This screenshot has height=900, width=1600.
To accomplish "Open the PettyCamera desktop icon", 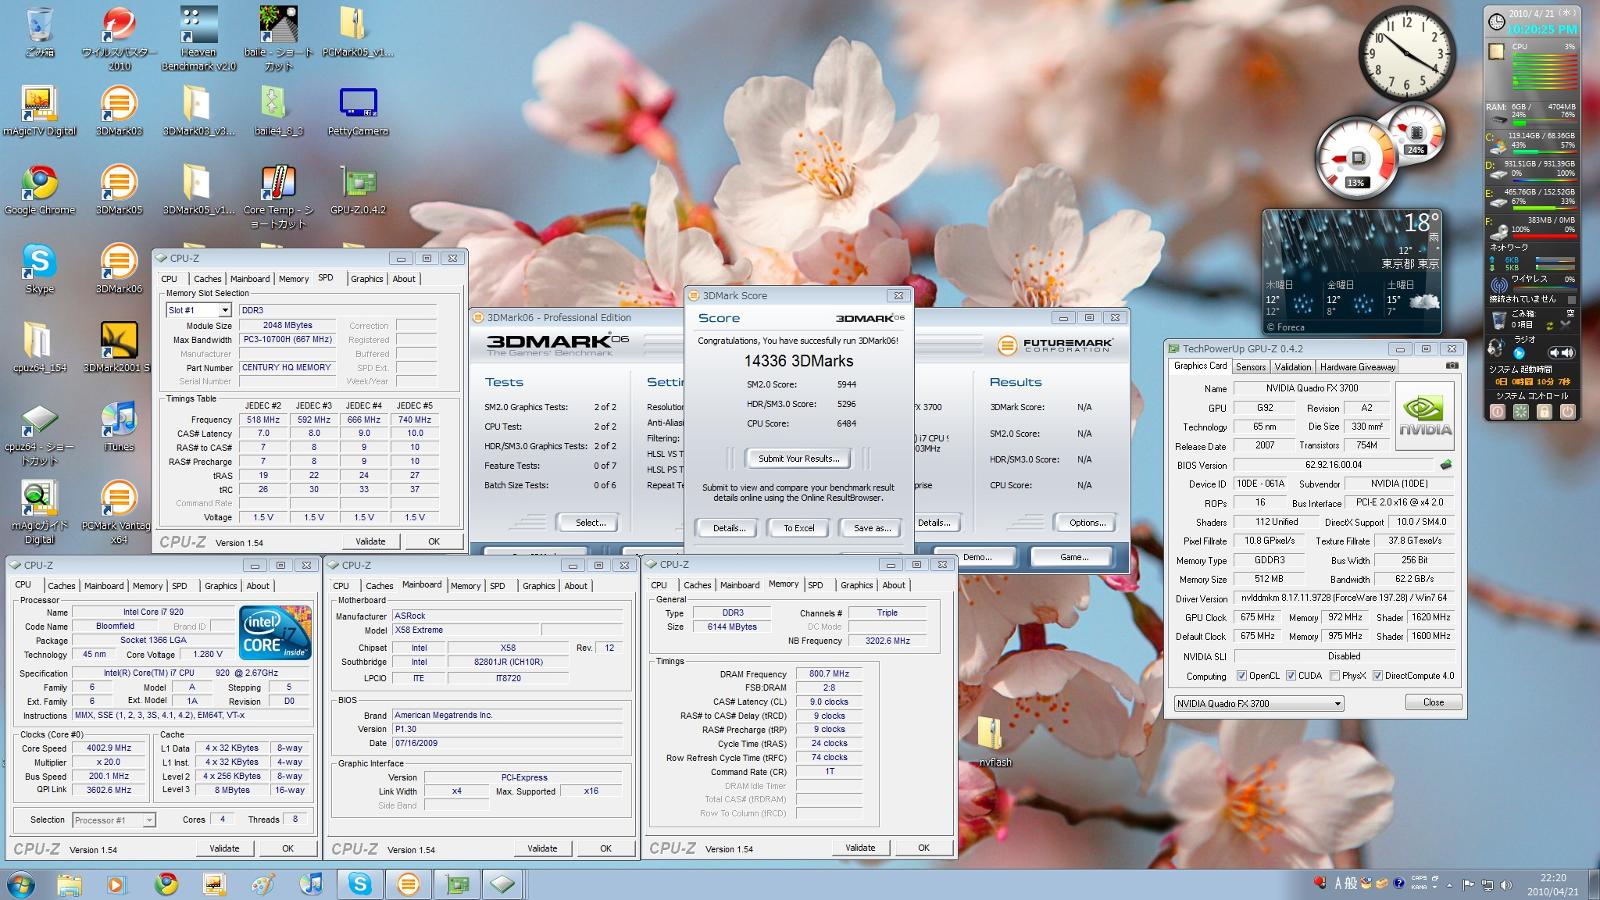I will pos(358,111).
